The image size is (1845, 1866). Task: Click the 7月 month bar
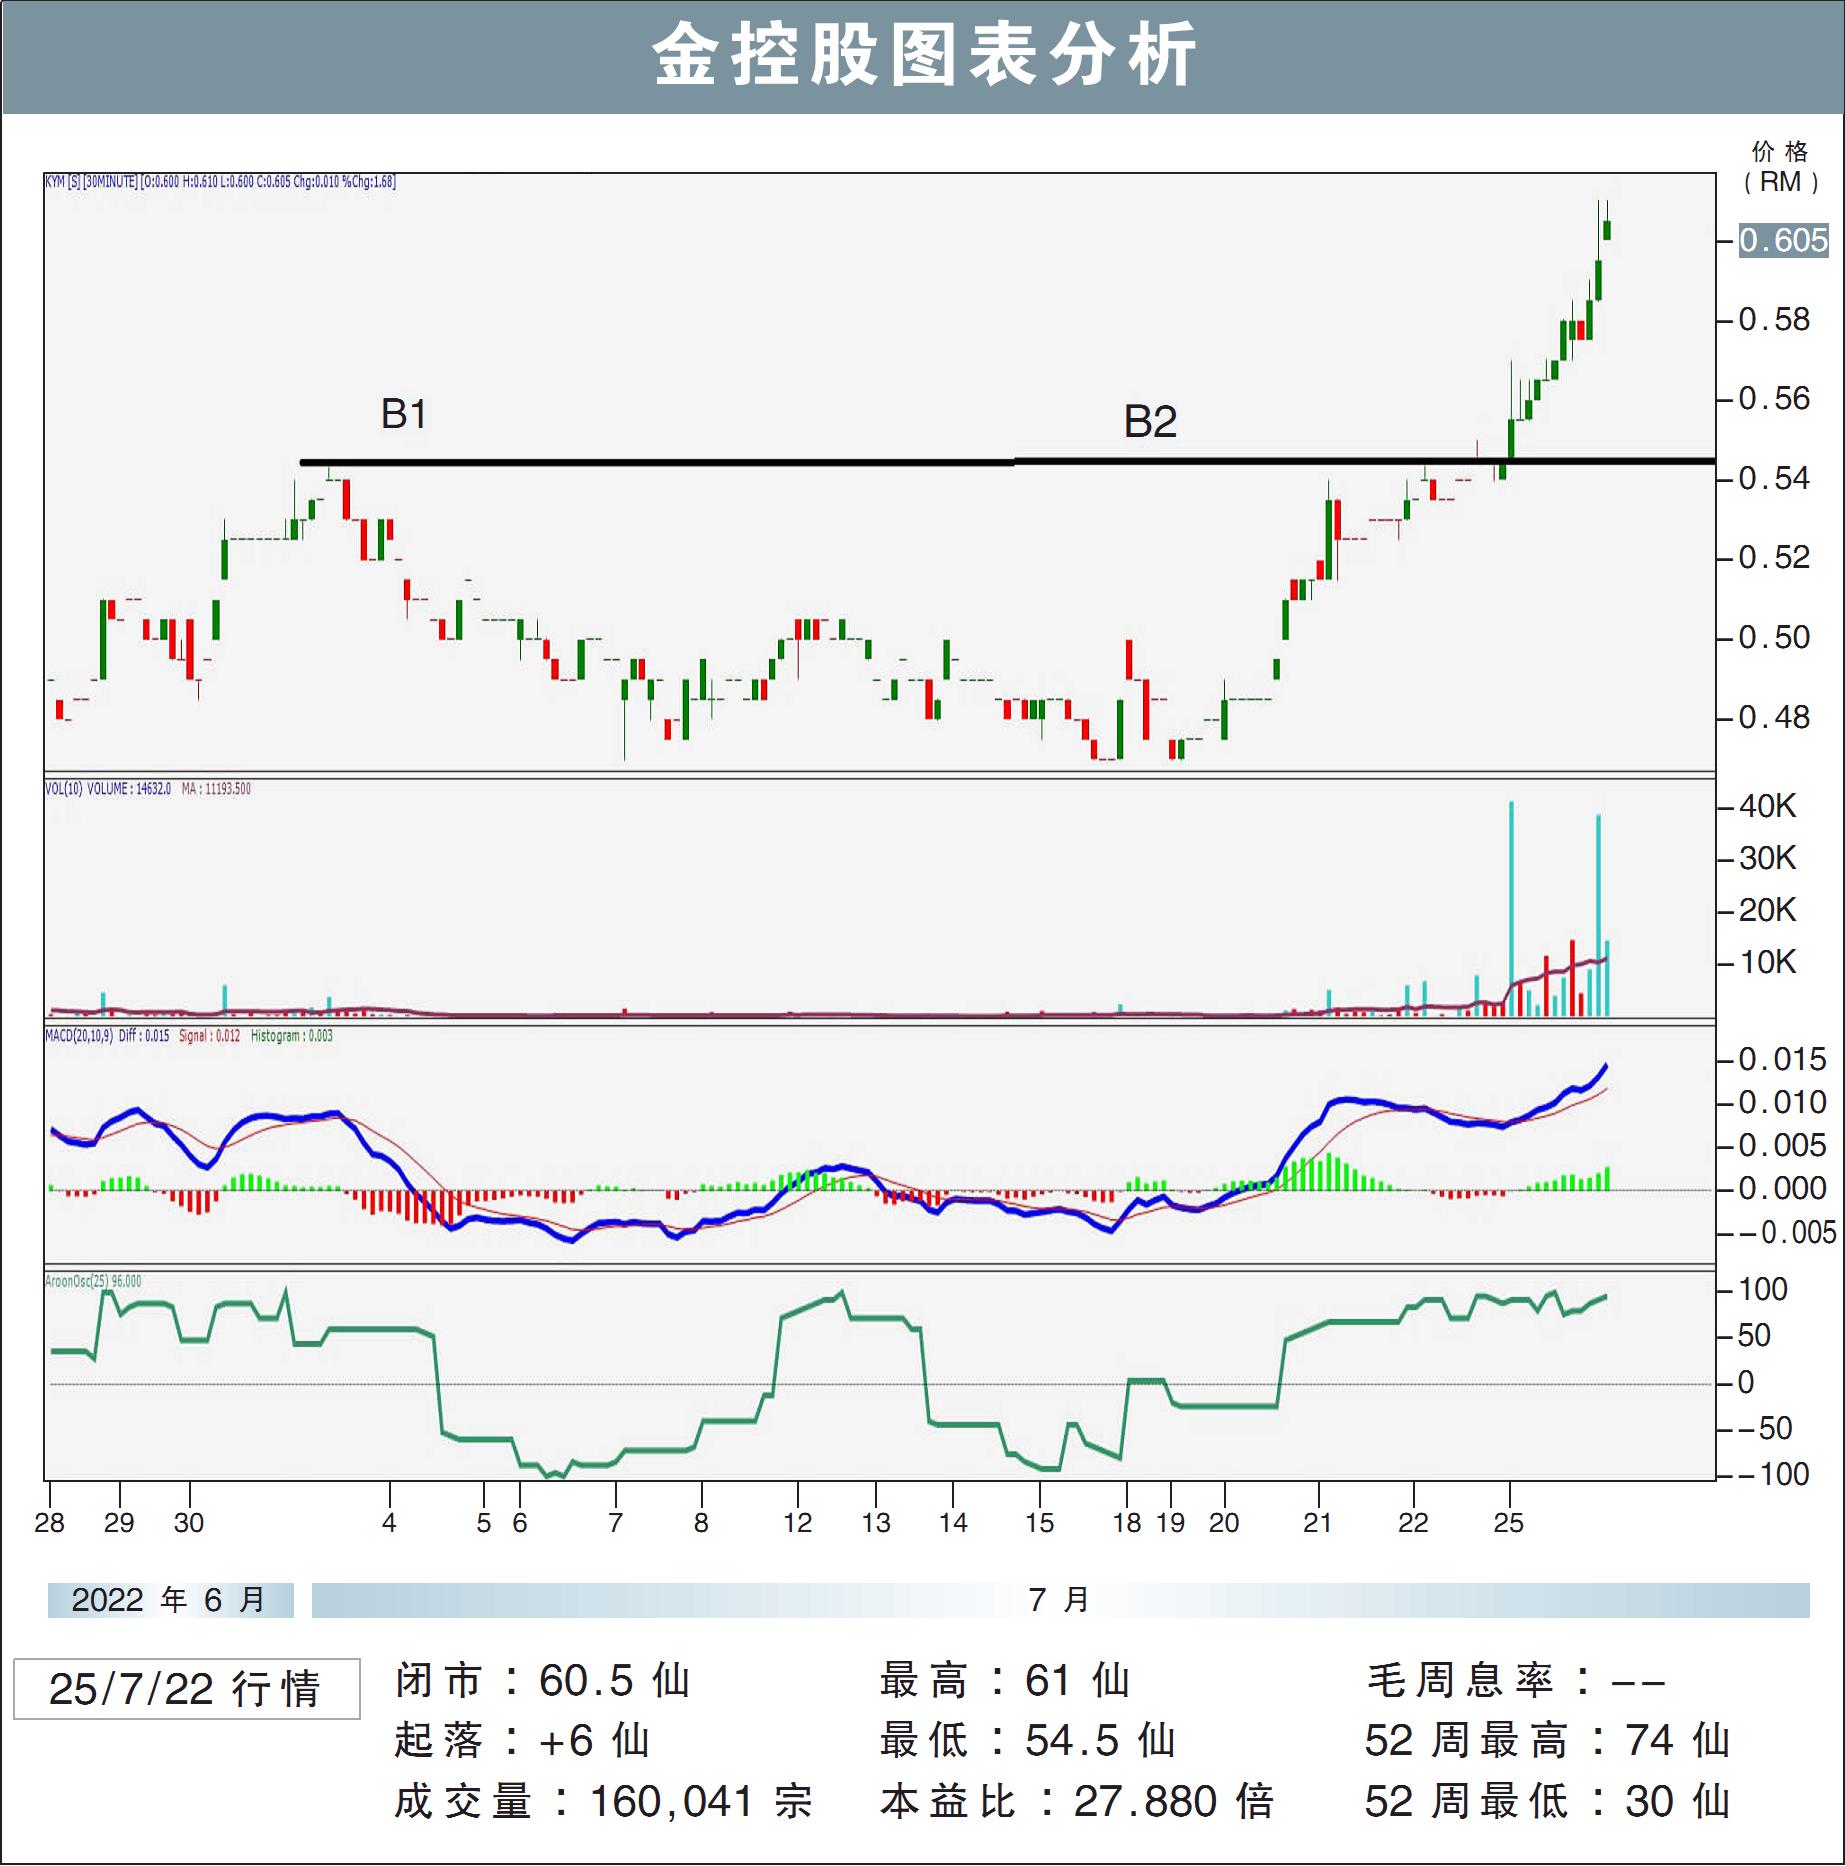pos(1060,1600)
